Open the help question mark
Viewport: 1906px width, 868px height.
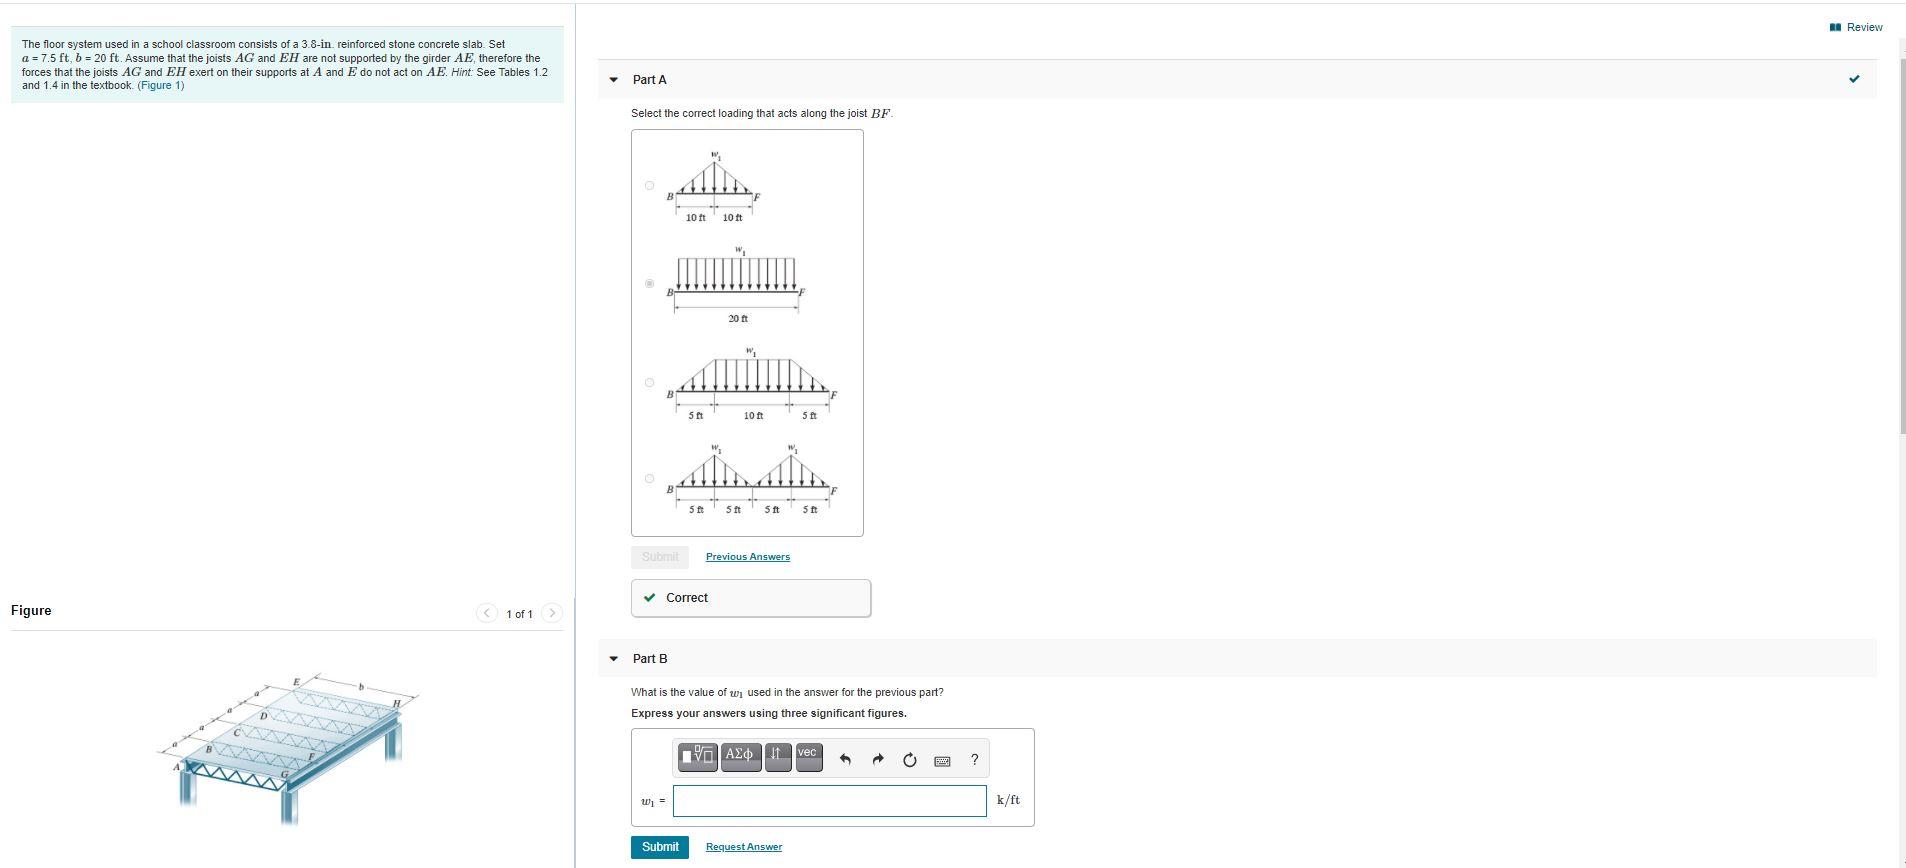pyautogui.click(x=975, y=760)
